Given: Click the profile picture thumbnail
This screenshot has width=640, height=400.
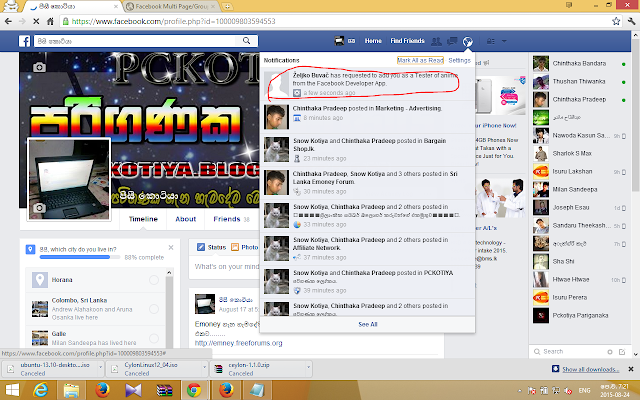Looking at the screenshot, I should pos(69,180).
